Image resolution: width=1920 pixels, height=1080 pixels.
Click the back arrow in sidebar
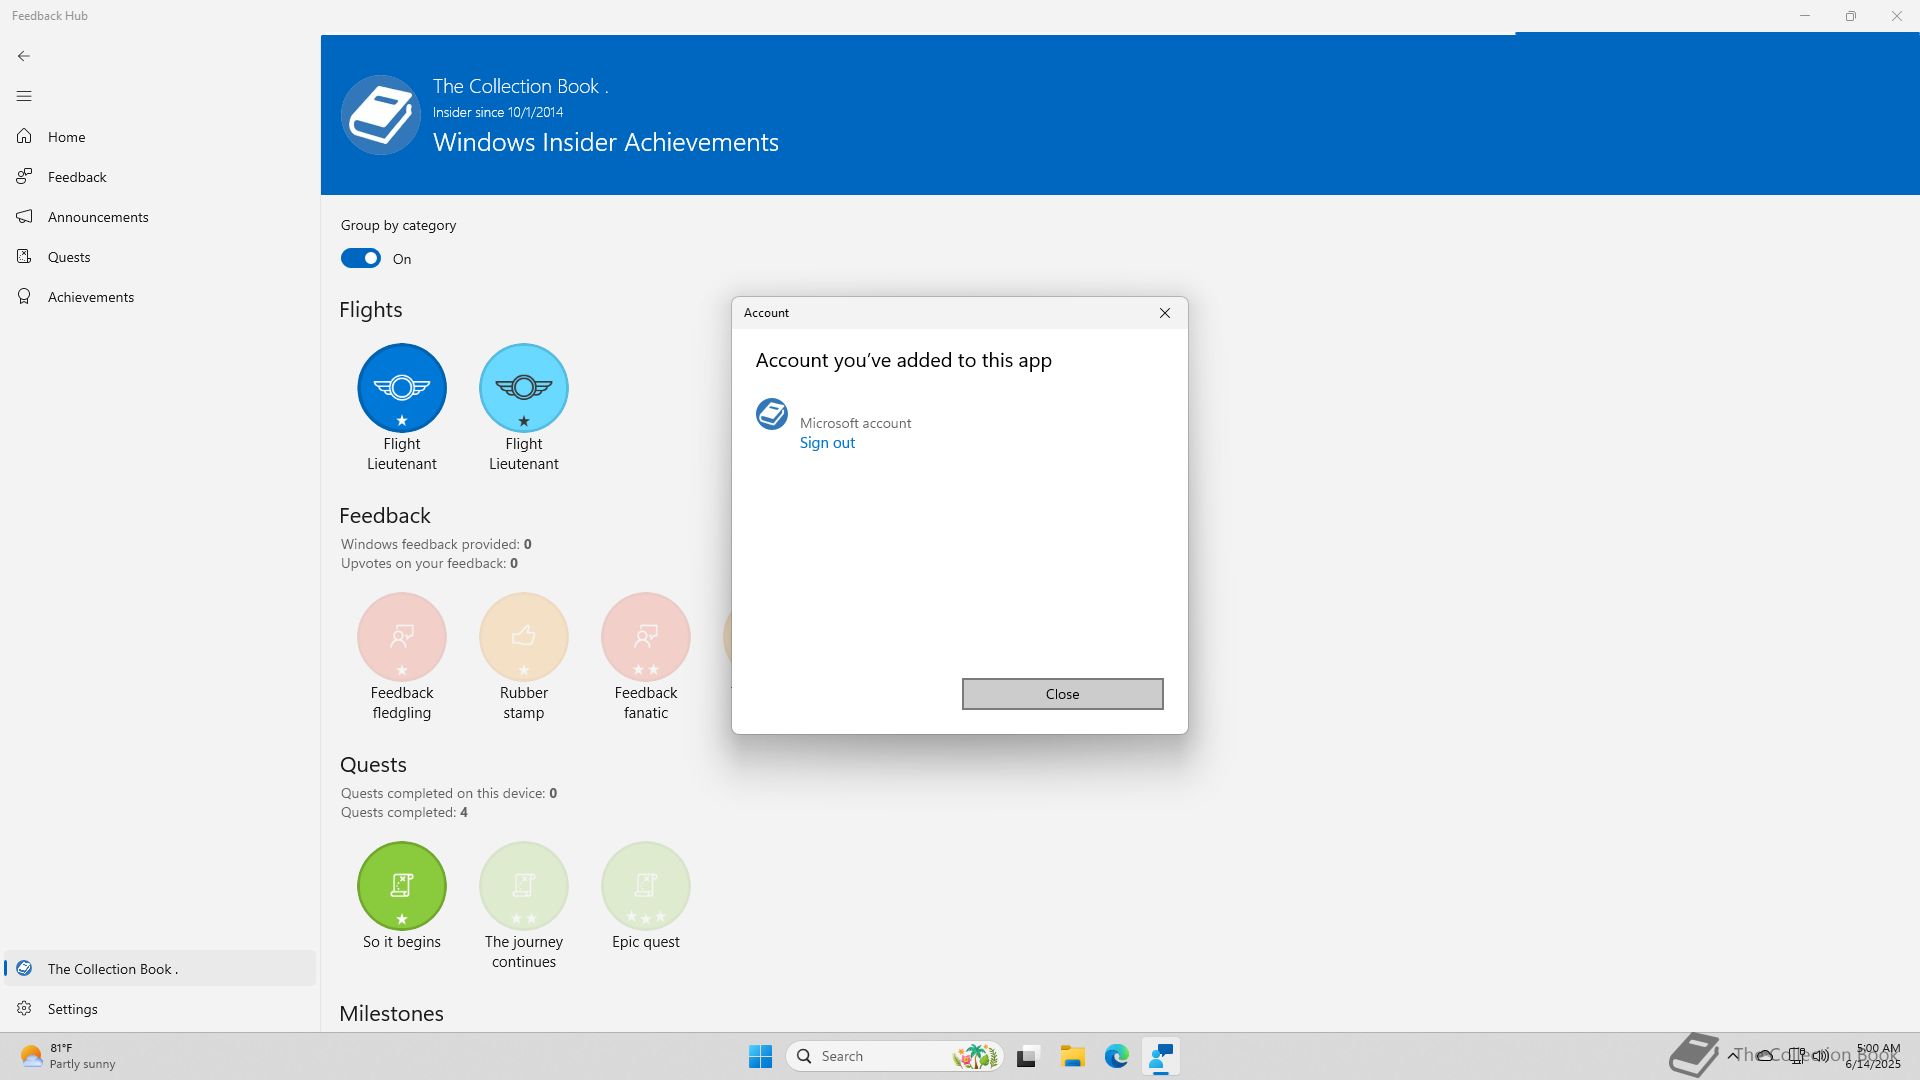pos(24,56)
